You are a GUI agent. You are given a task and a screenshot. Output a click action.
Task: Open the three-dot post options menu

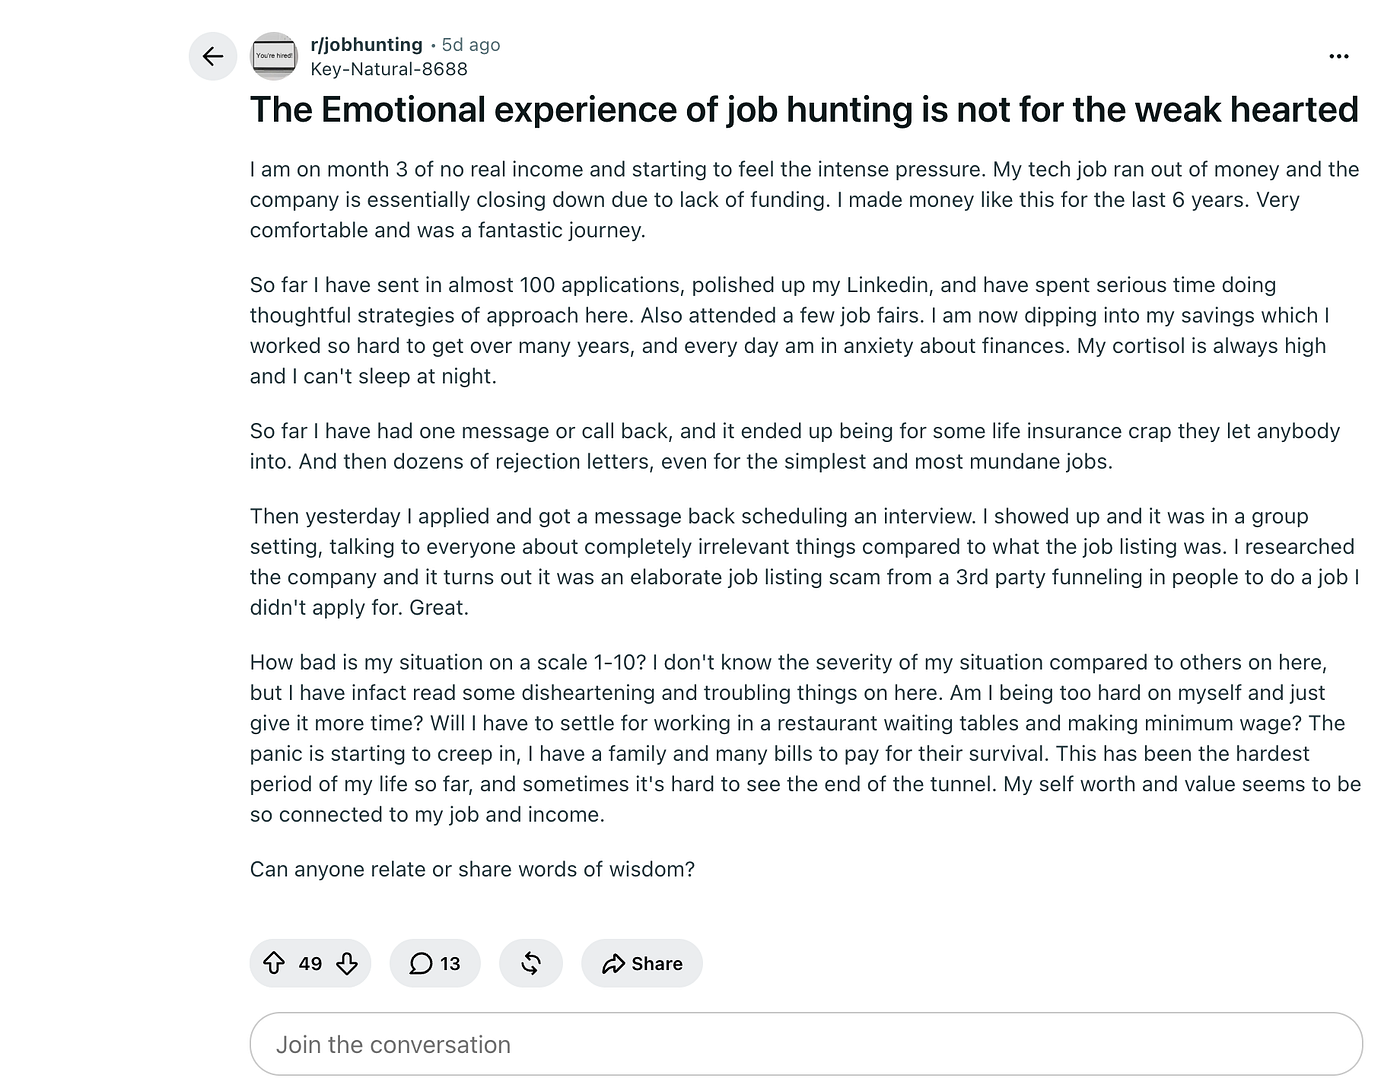point(1339,56)
